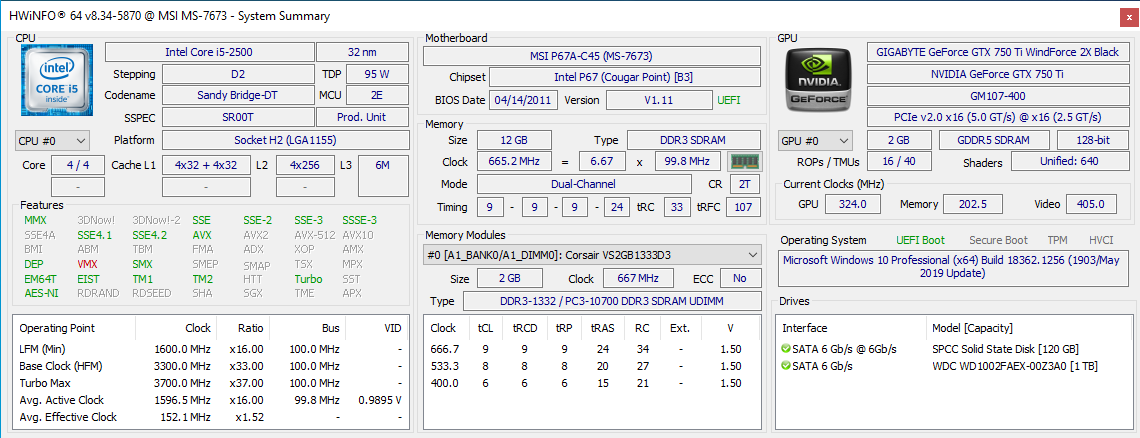Click the GM107-400 GPU codename field
The height and width of the screenshot is (438, 1140).
tap(997, 96)
